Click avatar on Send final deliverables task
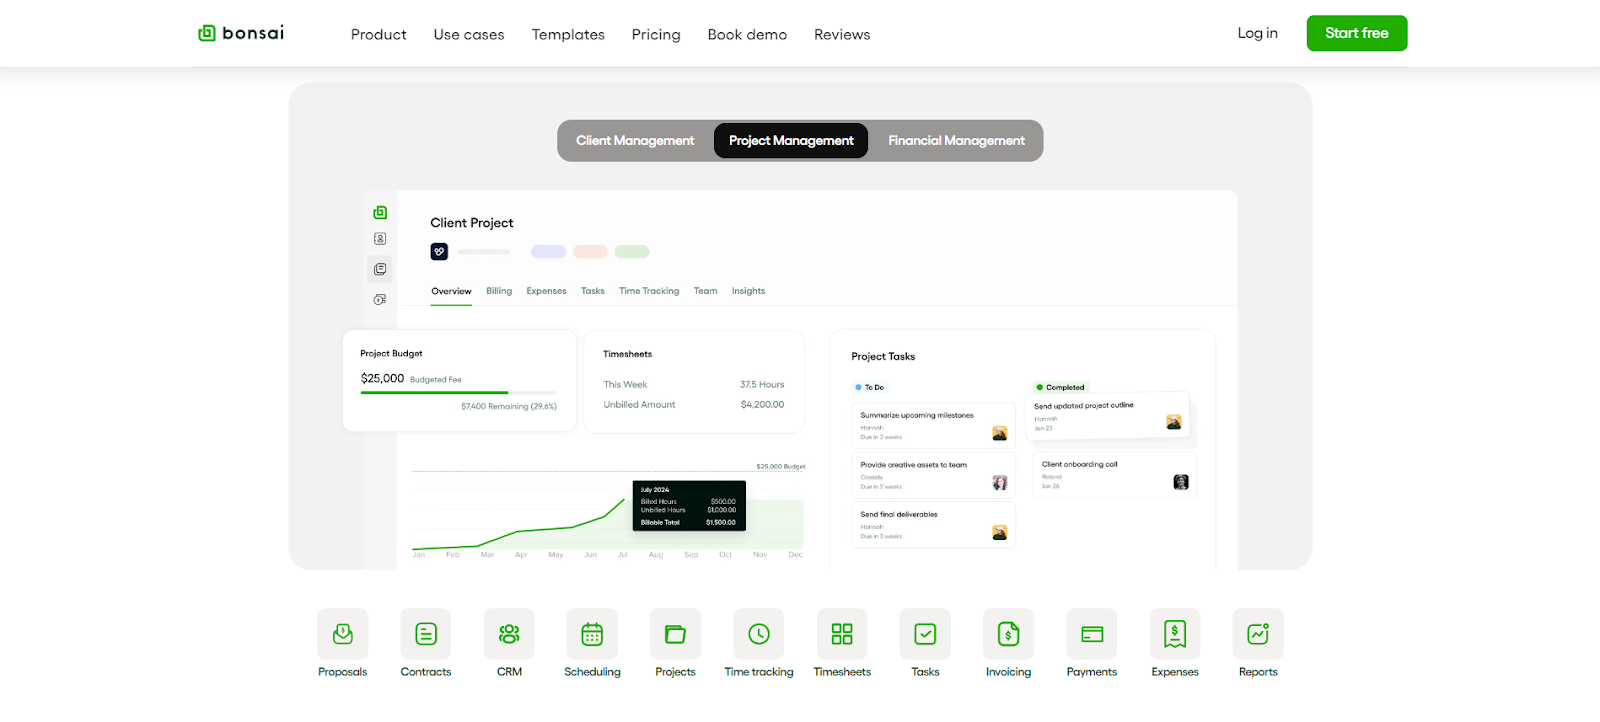The image size is (1600, 722). point(1000,533)
